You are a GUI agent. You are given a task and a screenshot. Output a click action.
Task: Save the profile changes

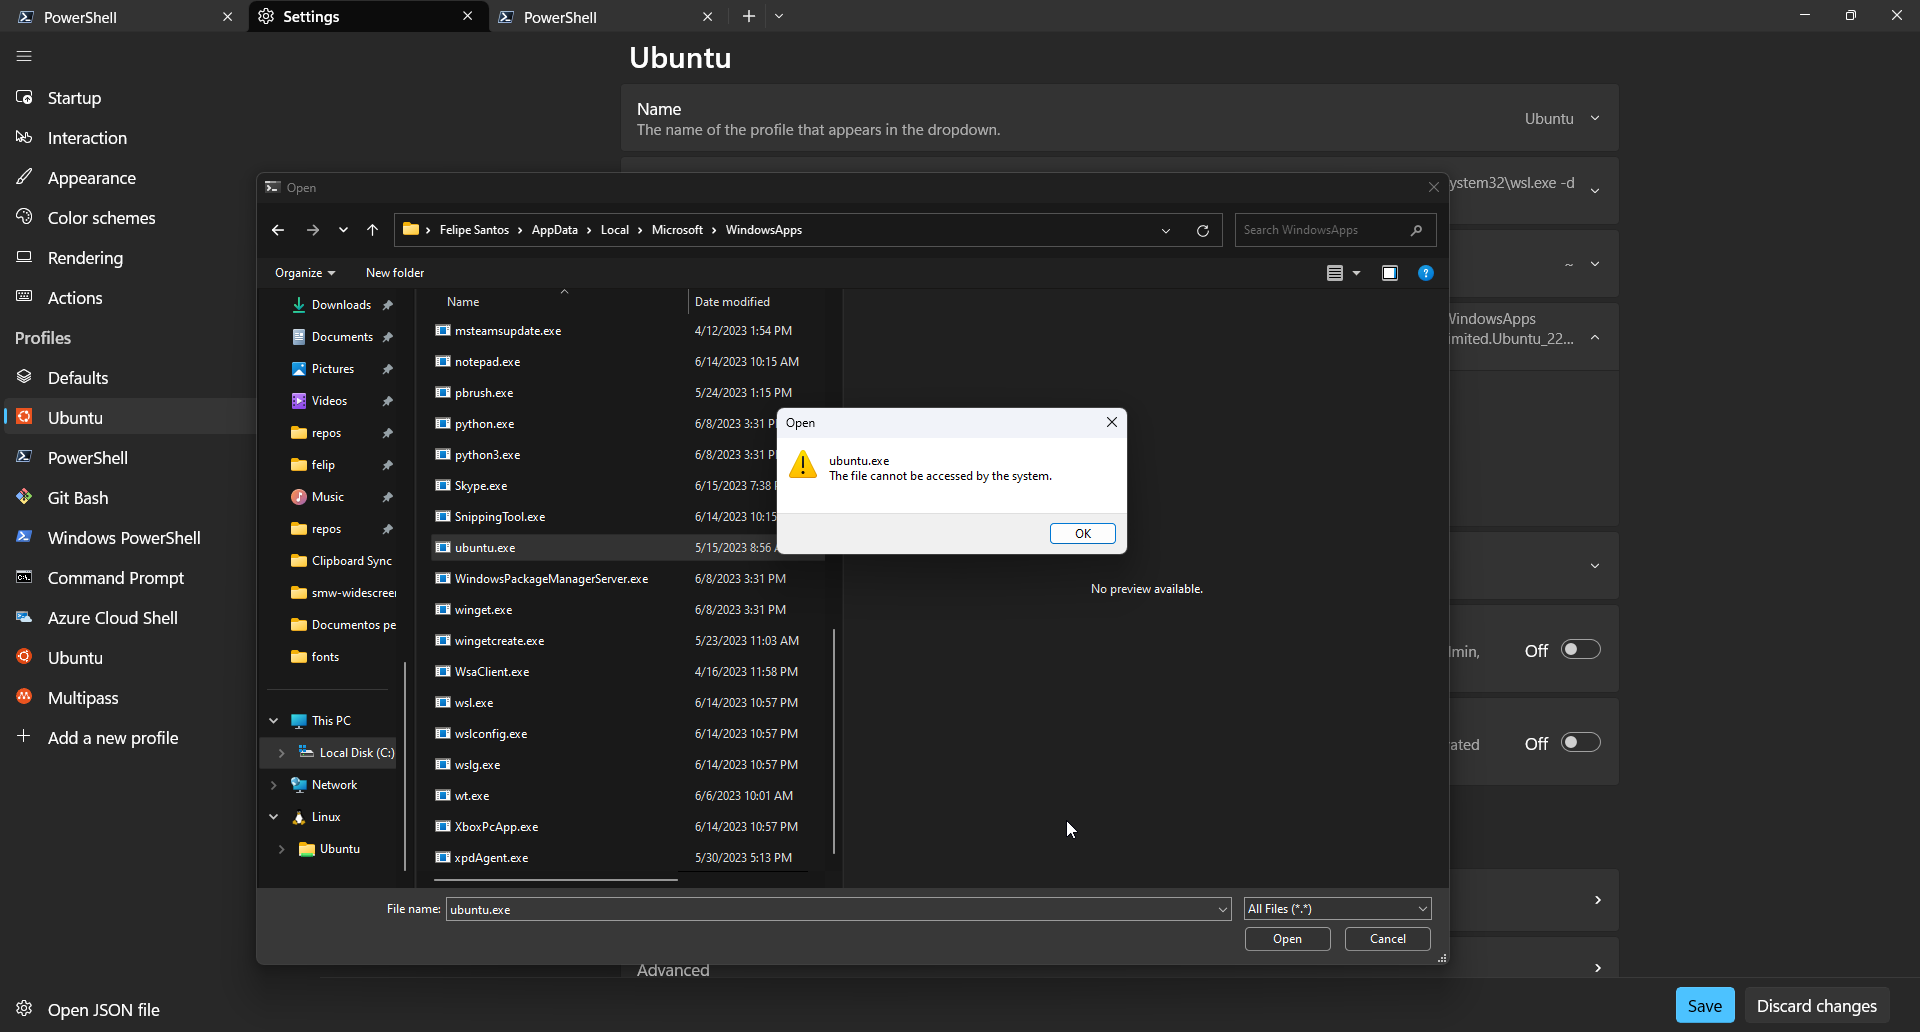(1703, 1005)
